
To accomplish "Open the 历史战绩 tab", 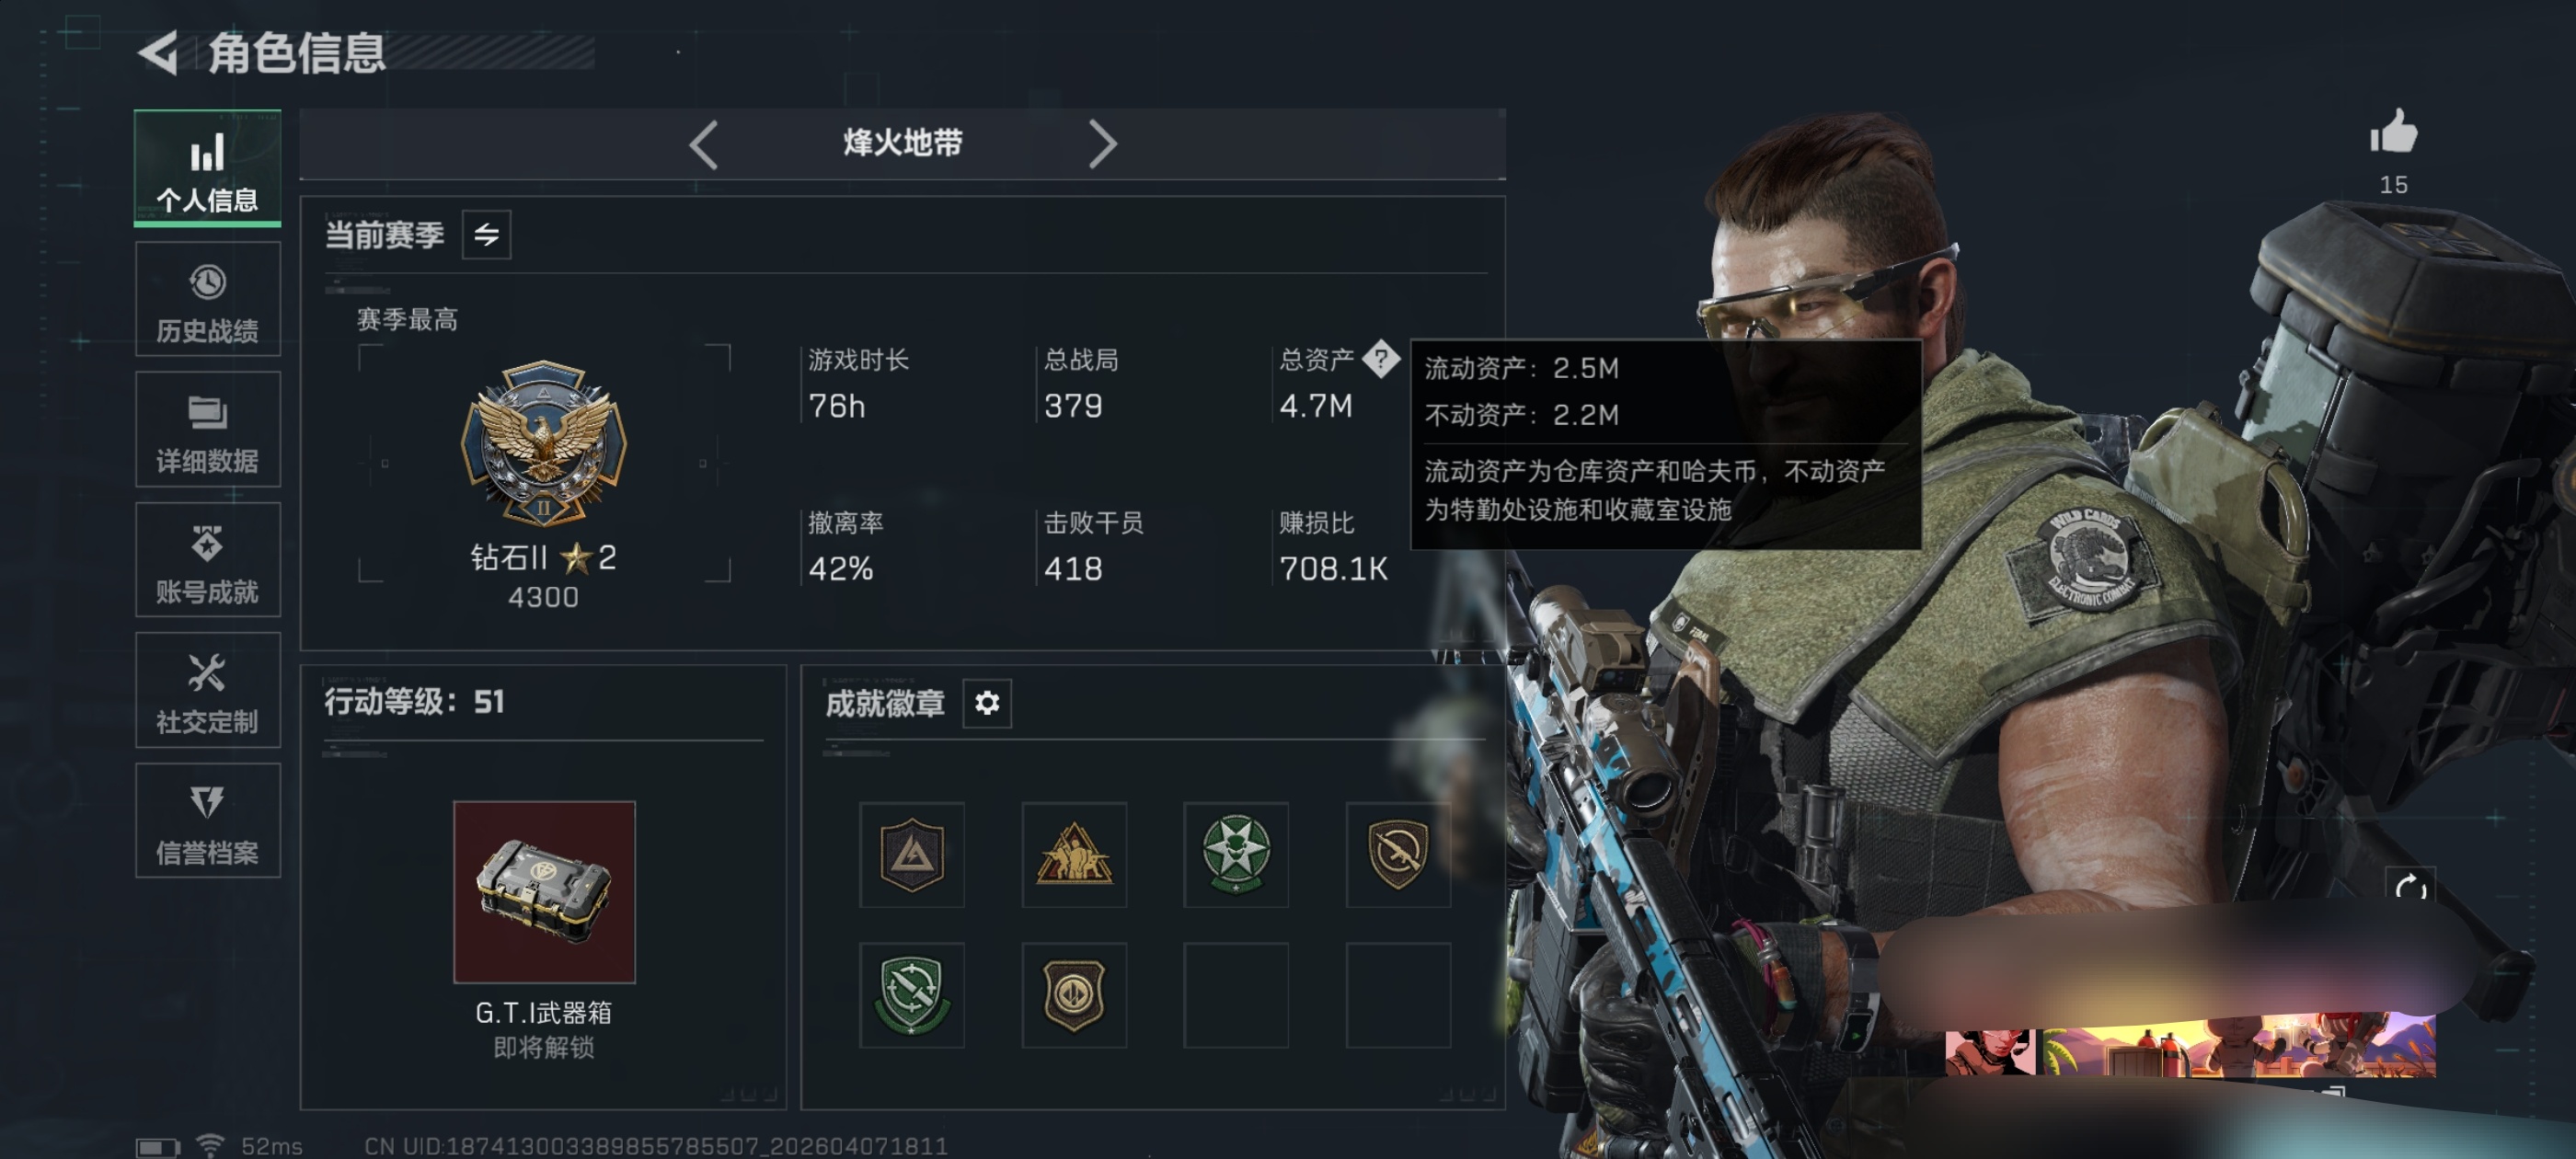I will pos(208,300).
